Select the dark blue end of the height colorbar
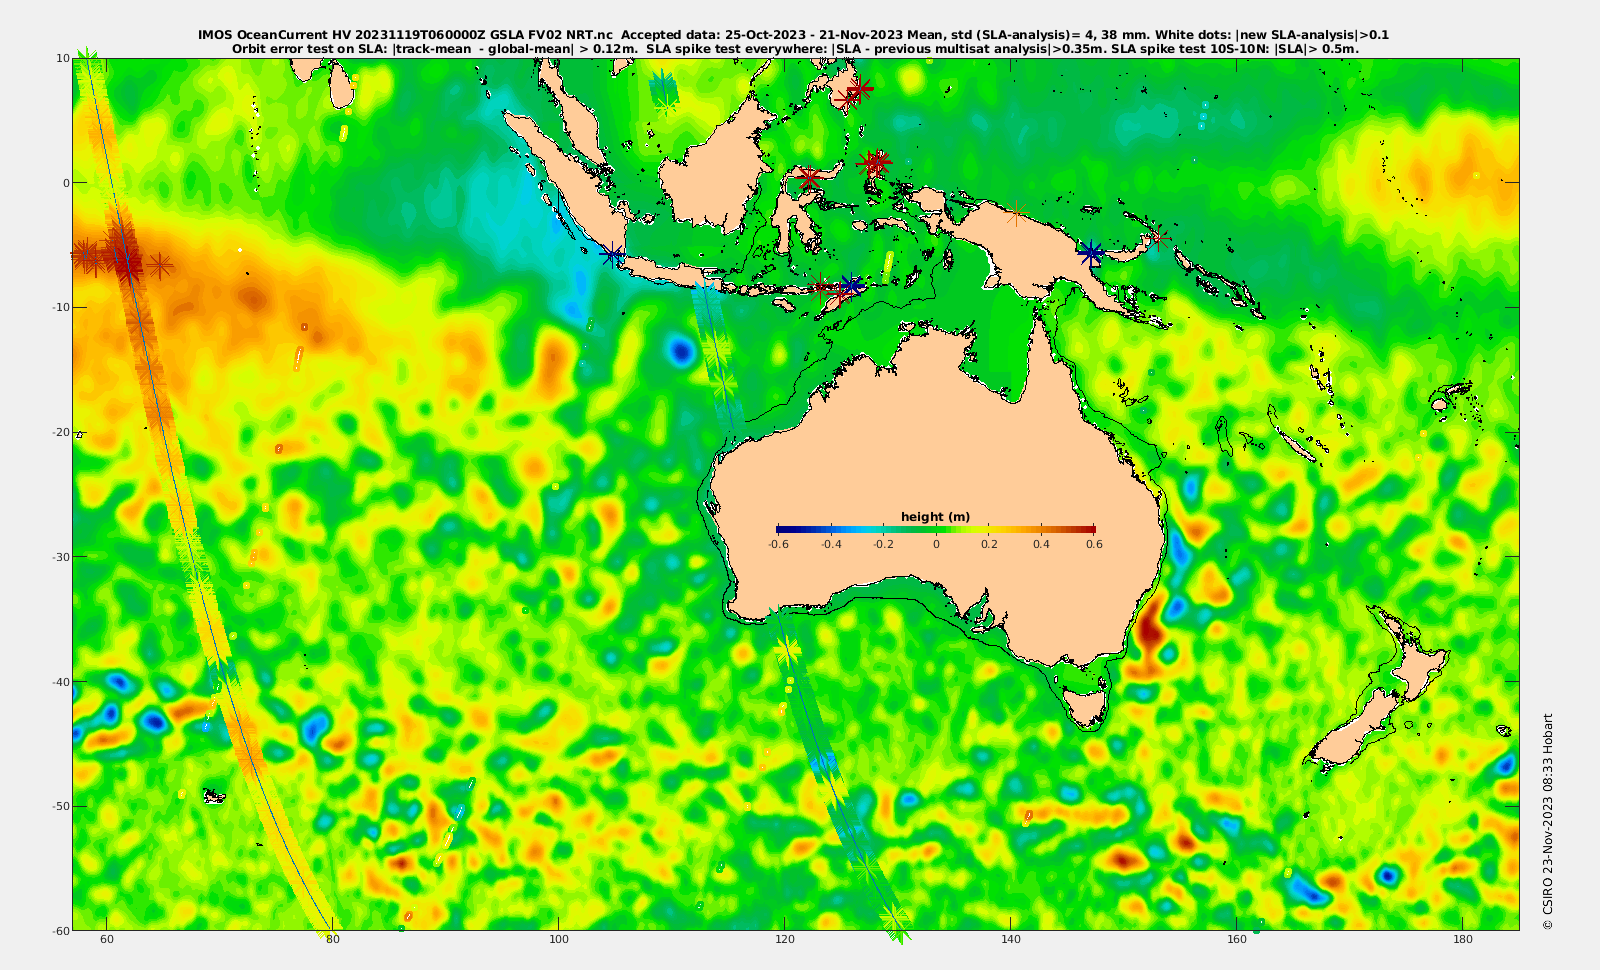 click(782, 530)
